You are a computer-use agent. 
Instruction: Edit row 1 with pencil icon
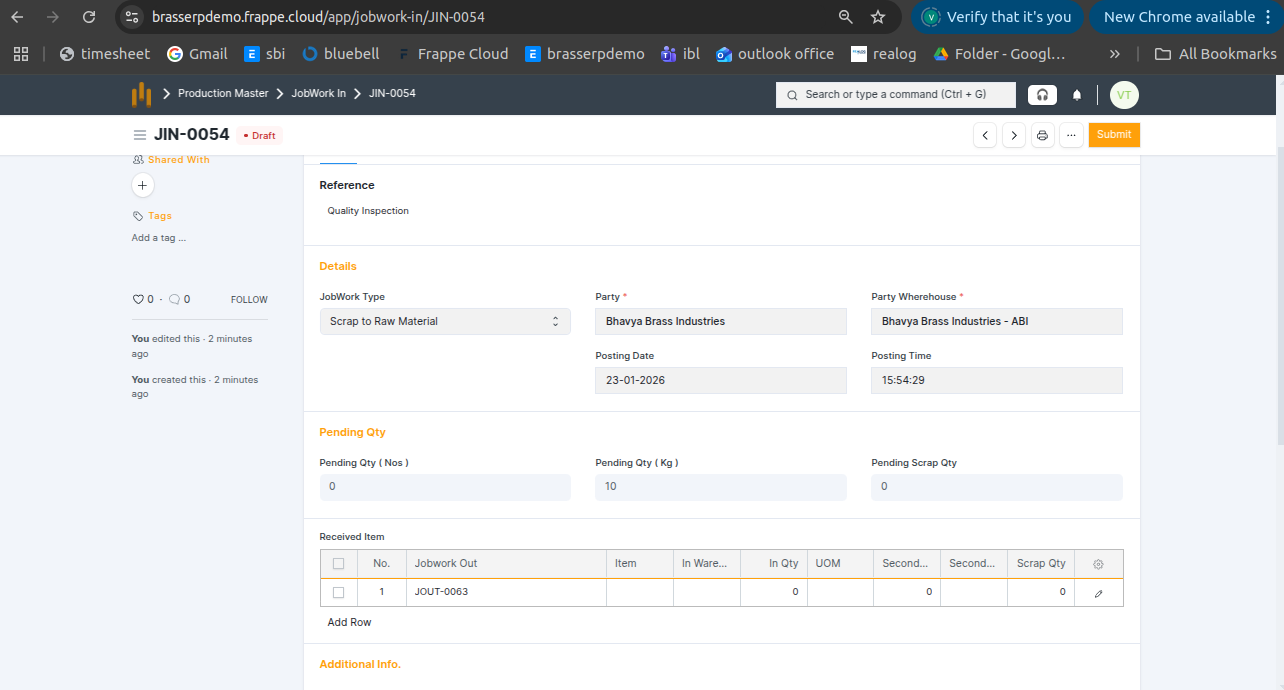coord(1098,593)
